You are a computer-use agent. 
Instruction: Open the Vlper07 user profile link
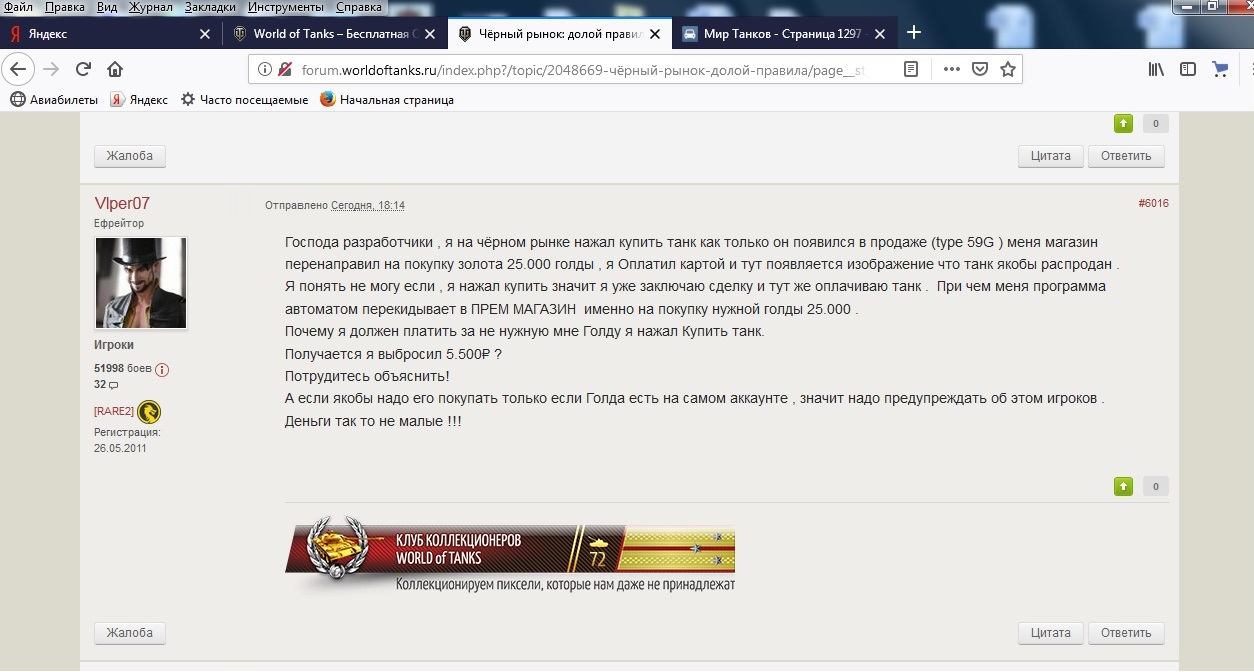122,204
